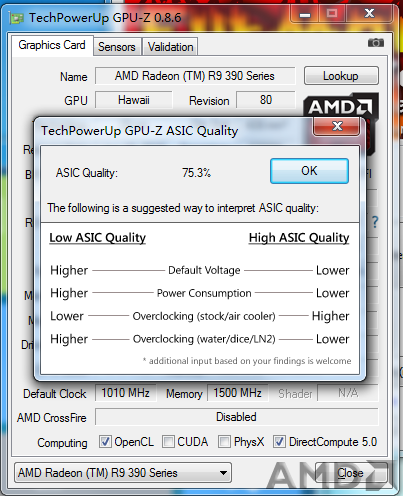Viewport: 403px width, 496px height.
Task: Click the Default Voltage label
Action: click(x=204, y=270)
